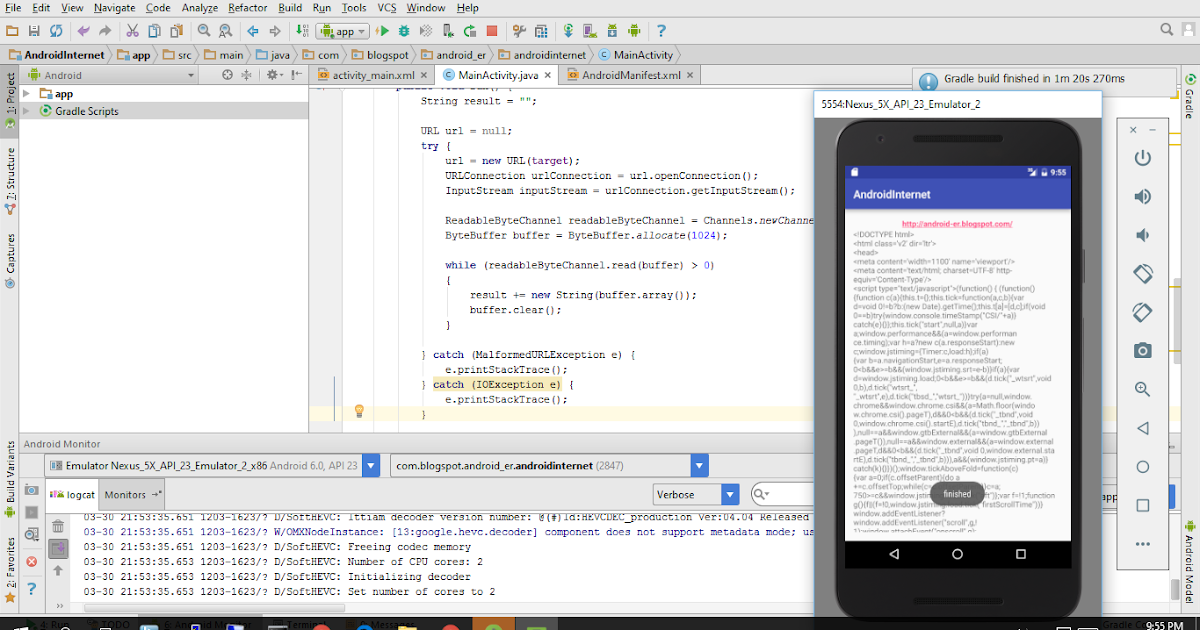Image resolution: width=1200 pixels, height=630 pixels.
Task: Open the 'app' run configuration dropdown
Action: 343,31
